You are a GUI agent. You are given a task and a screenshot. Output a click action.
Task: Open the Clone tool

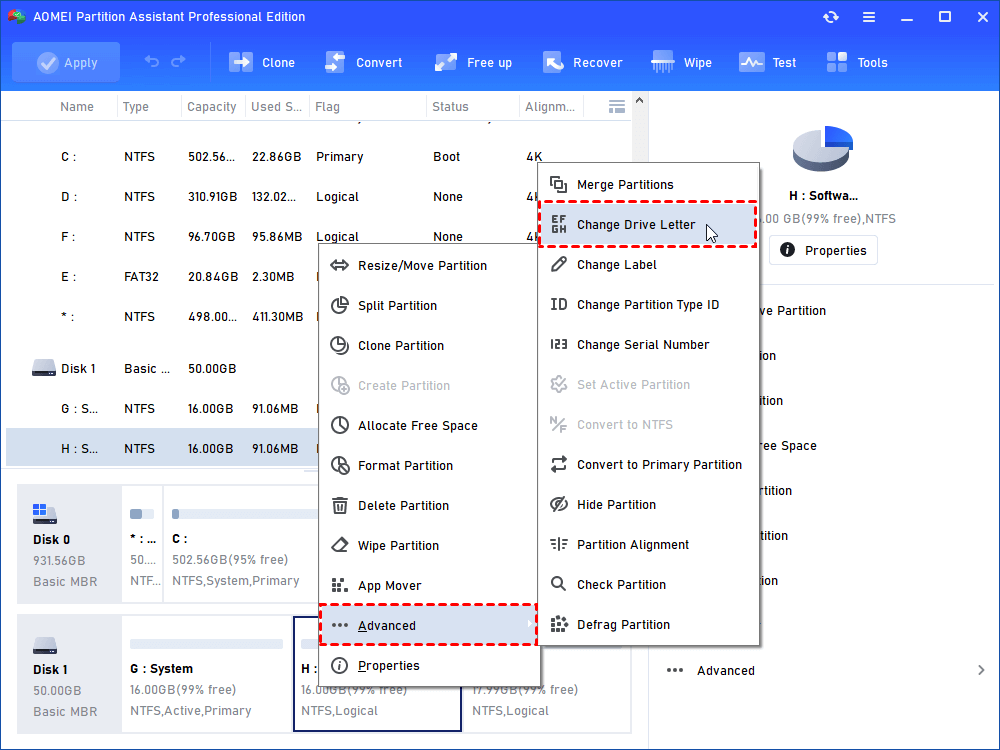coord(262,62)
